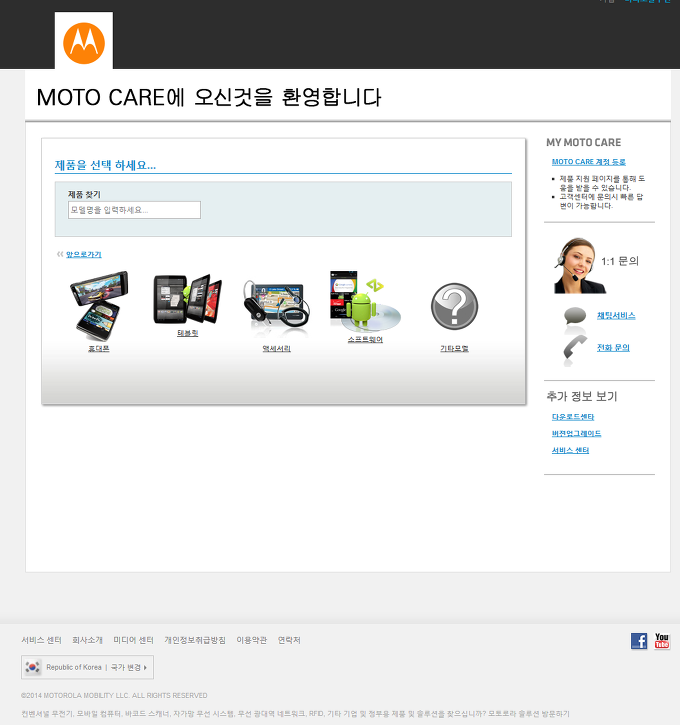
Task: Click the 1:1 문의 heading text
Action: click(619, 261)
